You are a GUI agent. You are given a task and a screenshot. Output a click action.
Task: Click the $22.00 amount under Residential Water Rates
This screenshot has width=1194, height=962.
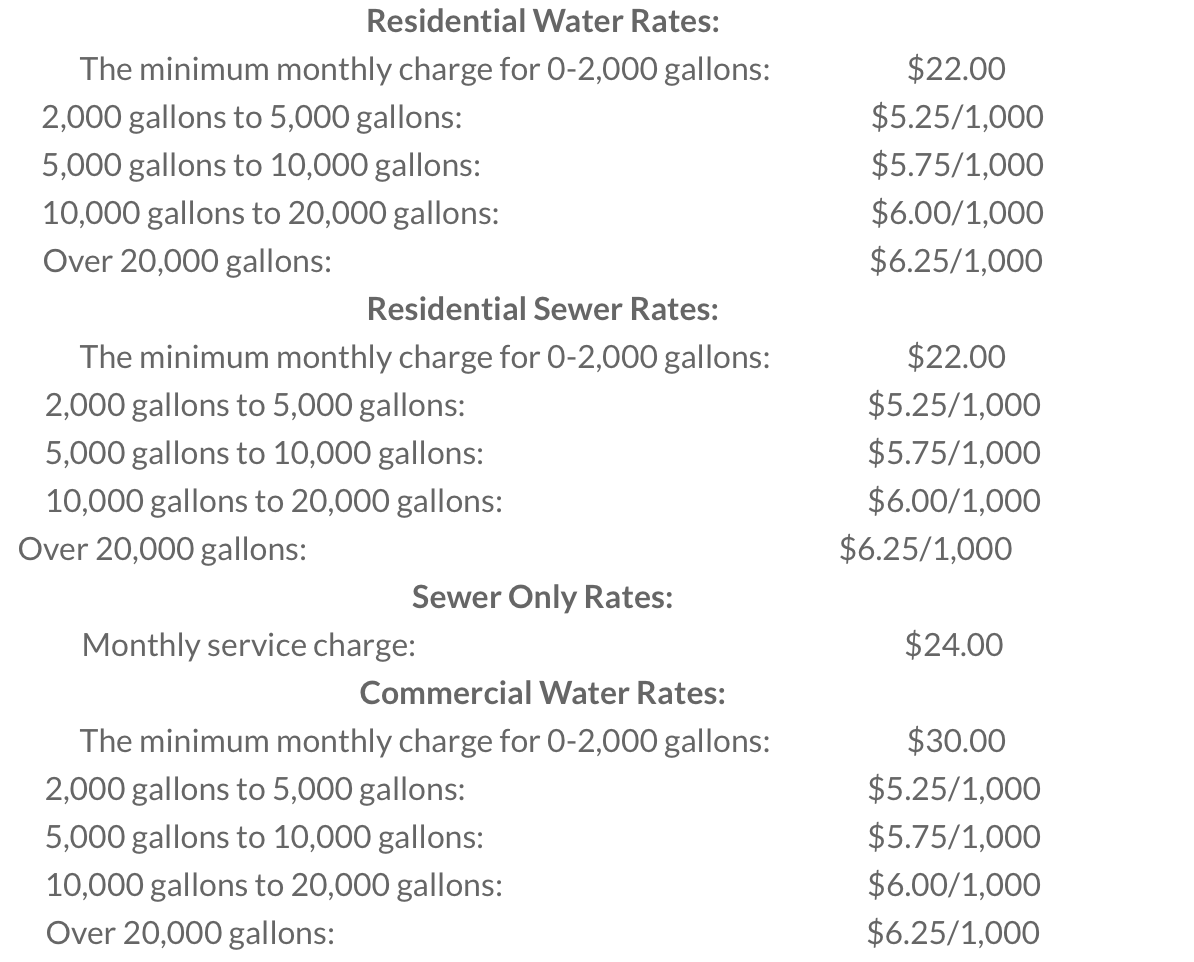click(956, 69)
